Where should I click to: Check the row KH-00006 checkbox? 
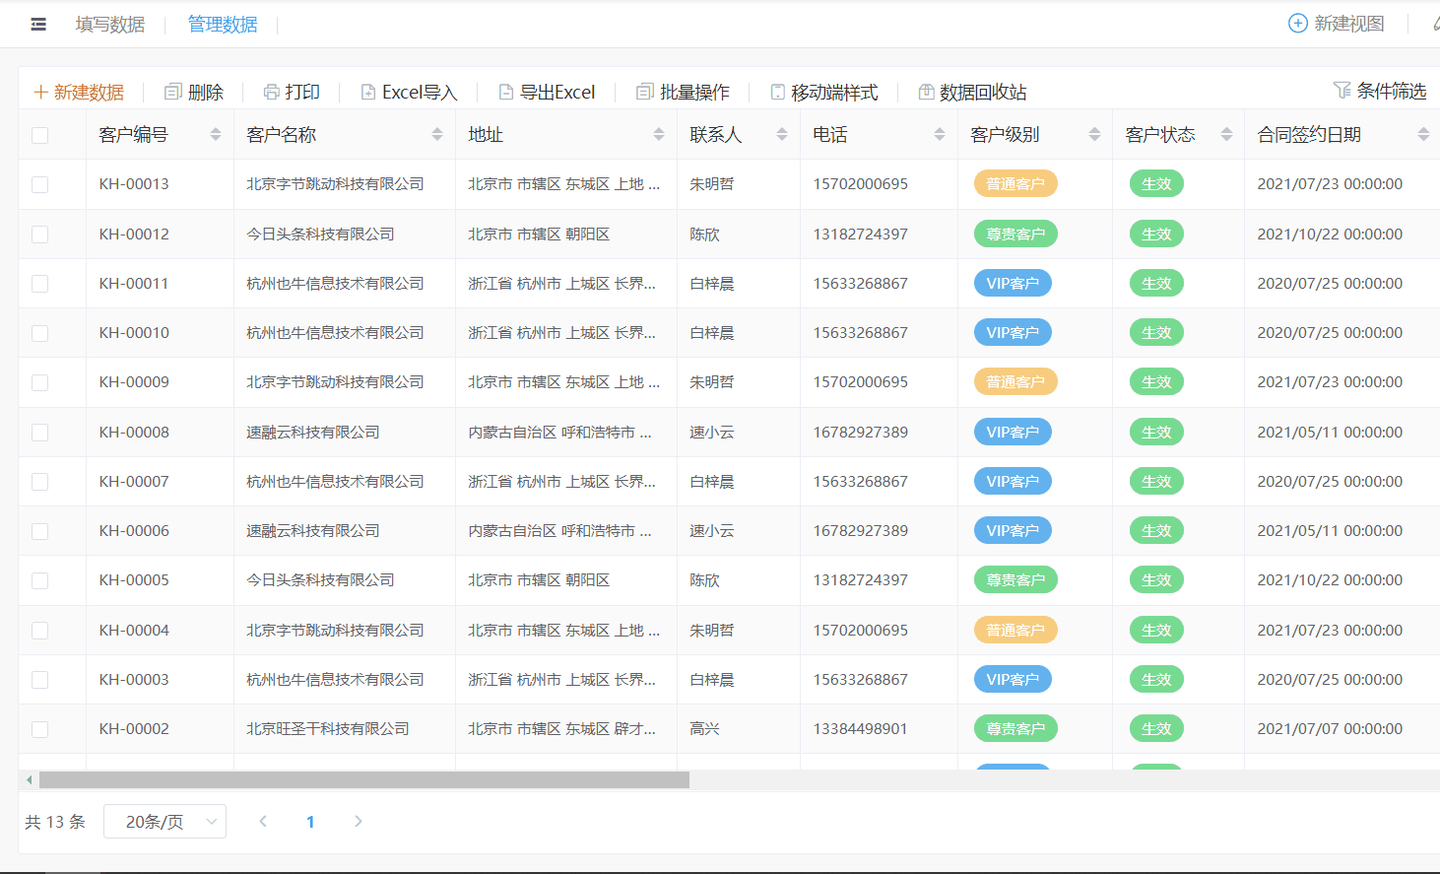coord(40,531)
